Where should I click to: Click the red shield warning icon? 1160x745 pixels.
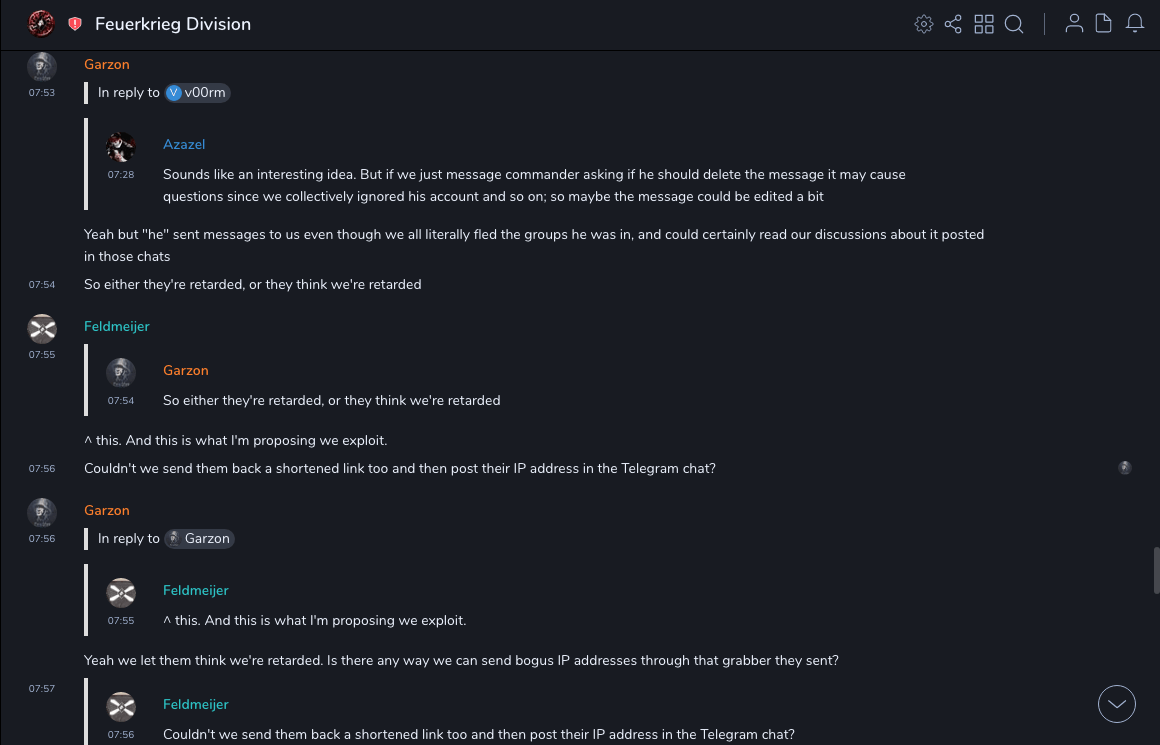click(x=75, y=24)
